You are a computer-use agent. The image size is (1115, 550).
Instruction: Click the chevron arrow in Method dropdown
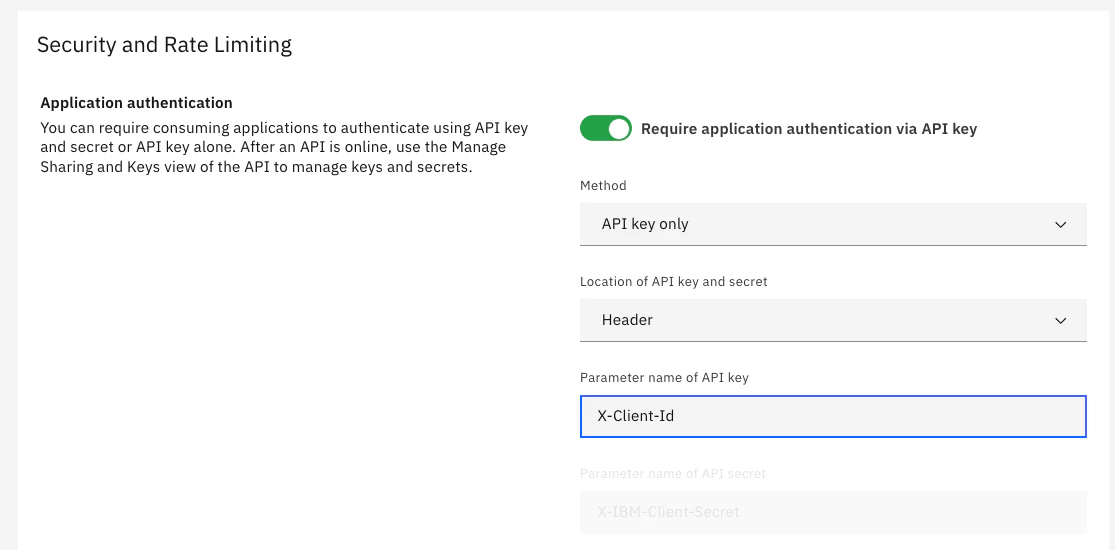tap(1060, 225)
